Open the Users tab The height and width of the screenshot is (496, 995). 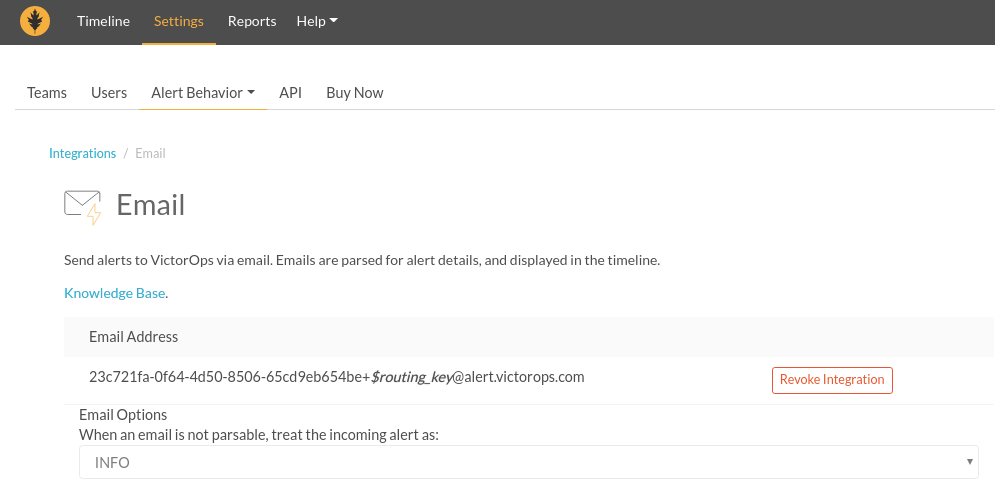pyautogui.click(x=109, y=93)
